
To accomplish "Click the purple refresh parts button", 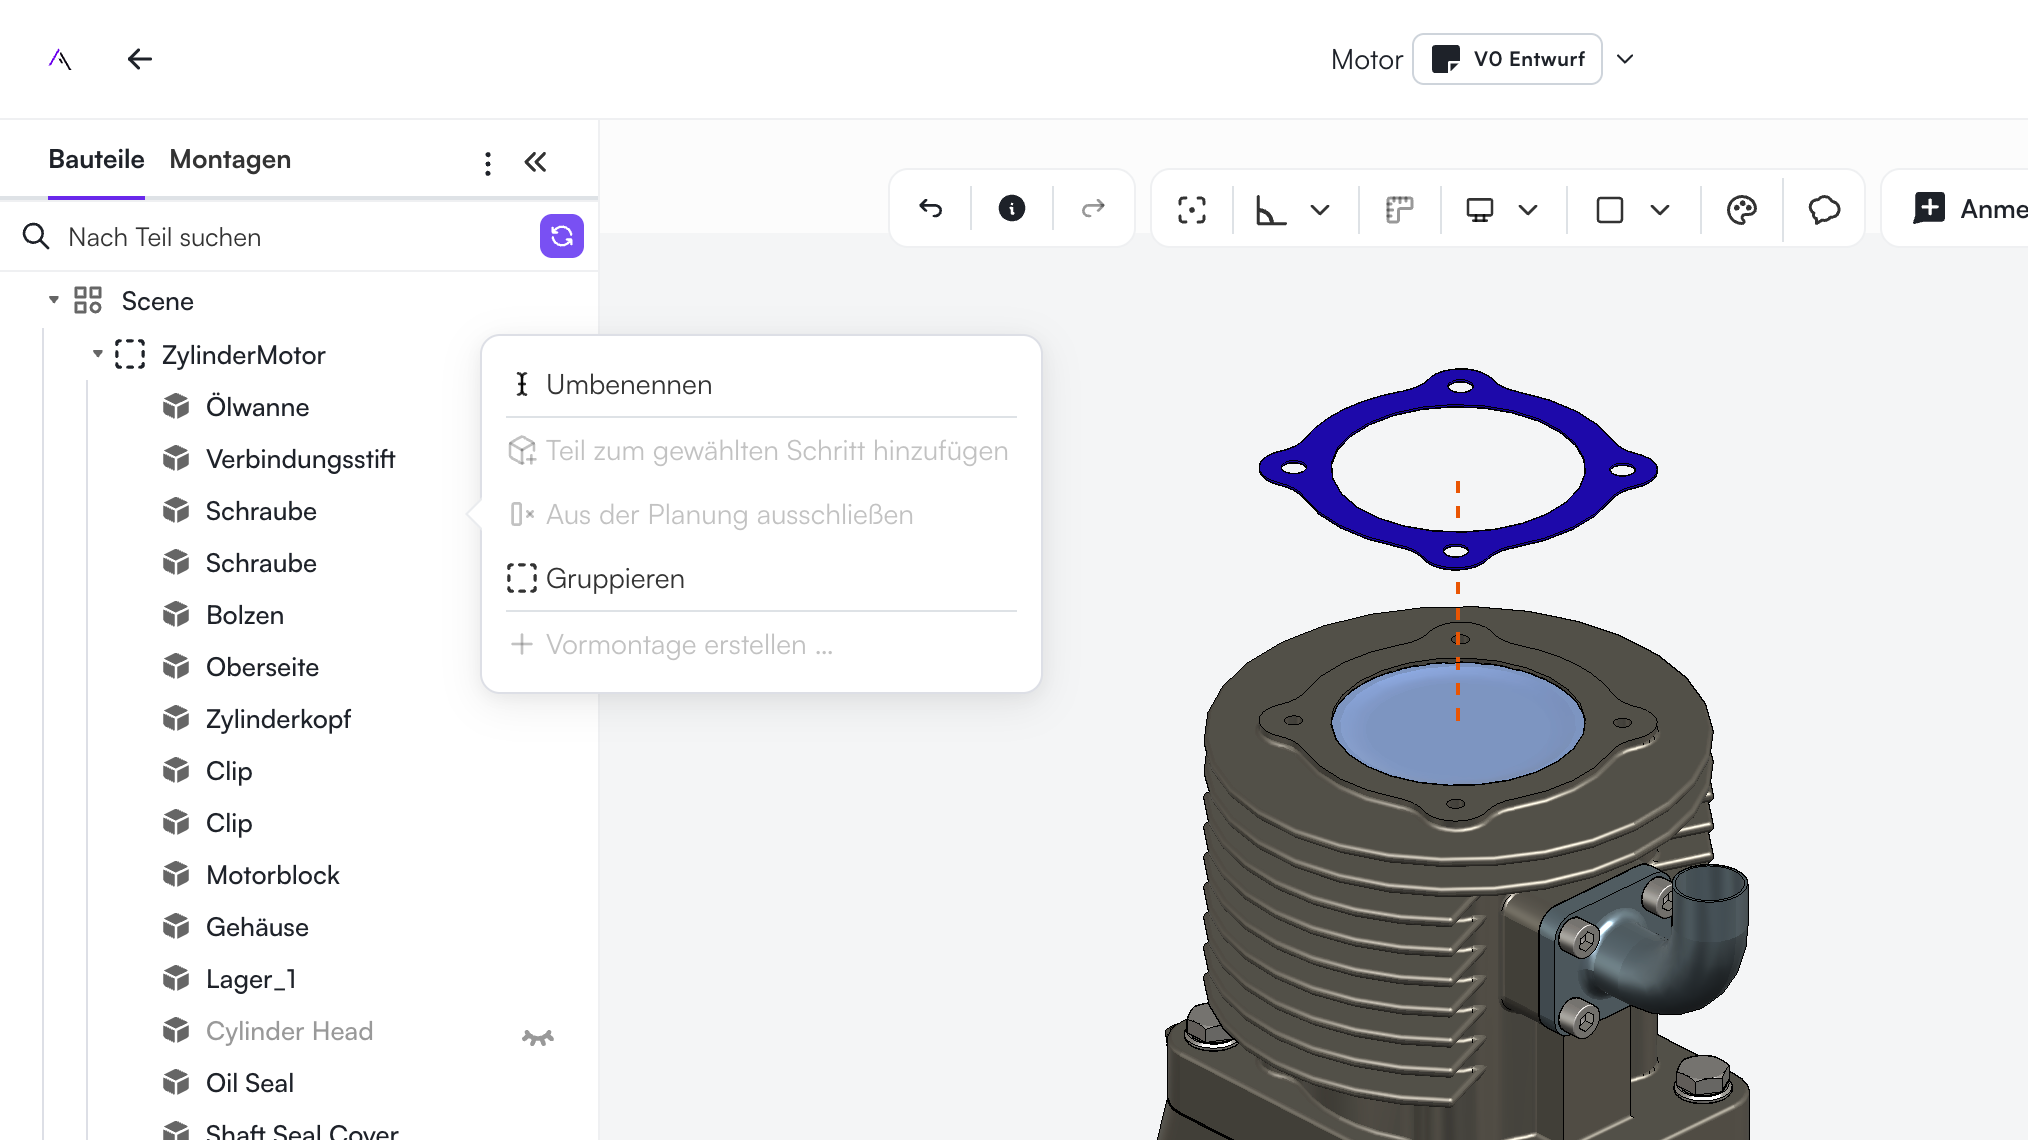I will click(561, 237).
